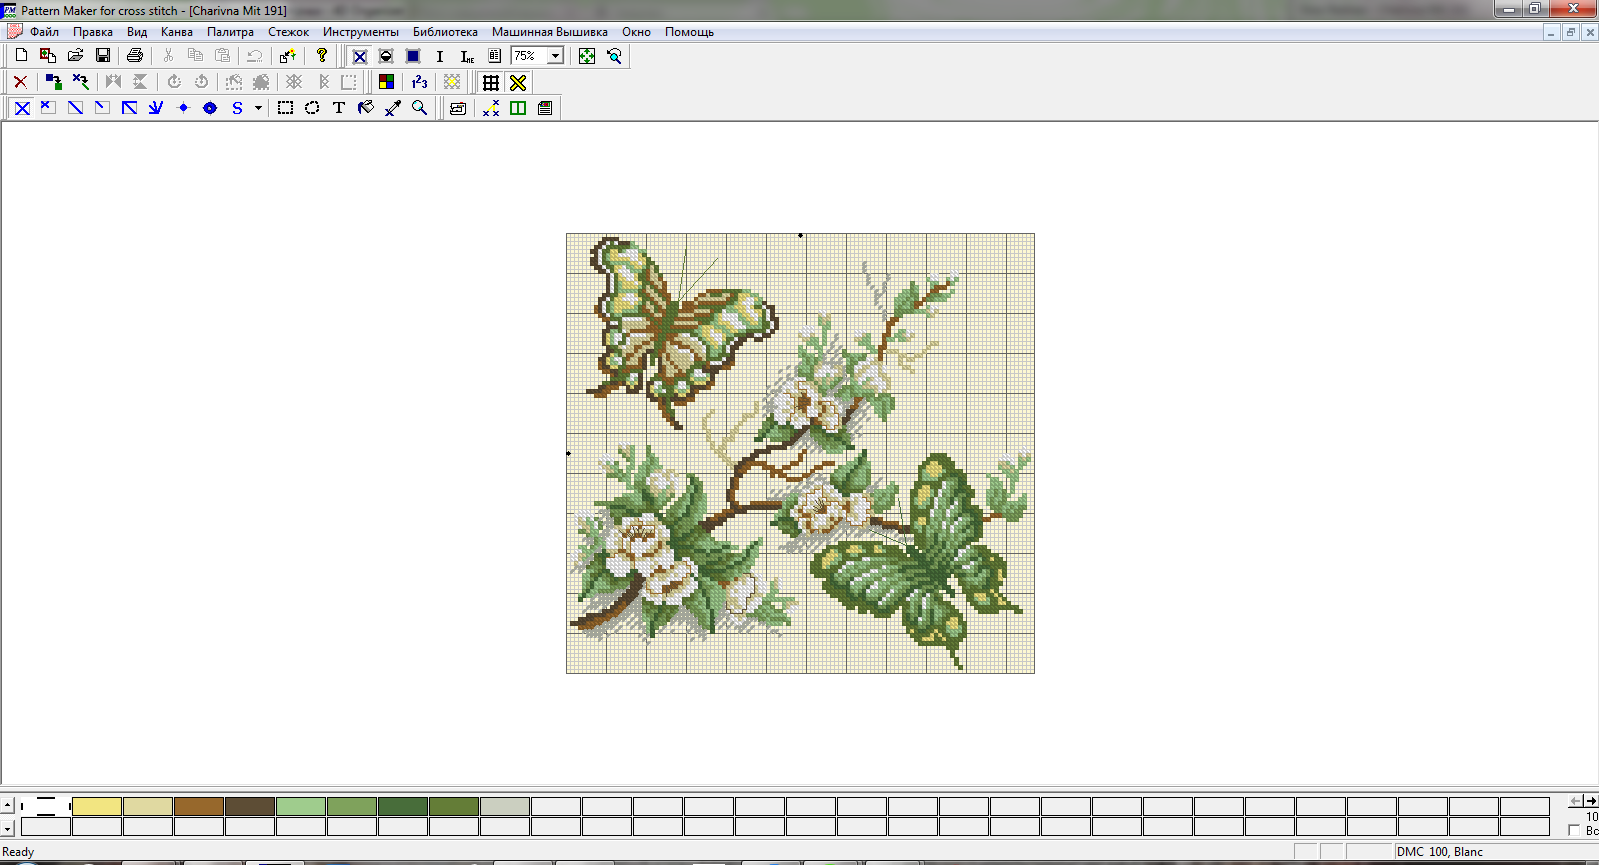Click the palette right arrow button
This screenshot has height=865, width=1599.
click(x=1590, y=801)
